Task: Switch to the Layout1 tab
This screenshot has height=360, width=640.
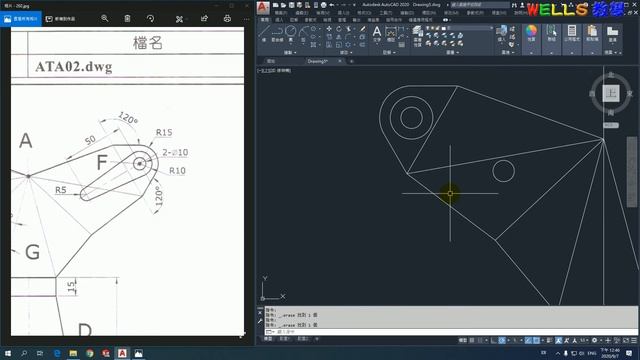Action: [x=284, y=339]
